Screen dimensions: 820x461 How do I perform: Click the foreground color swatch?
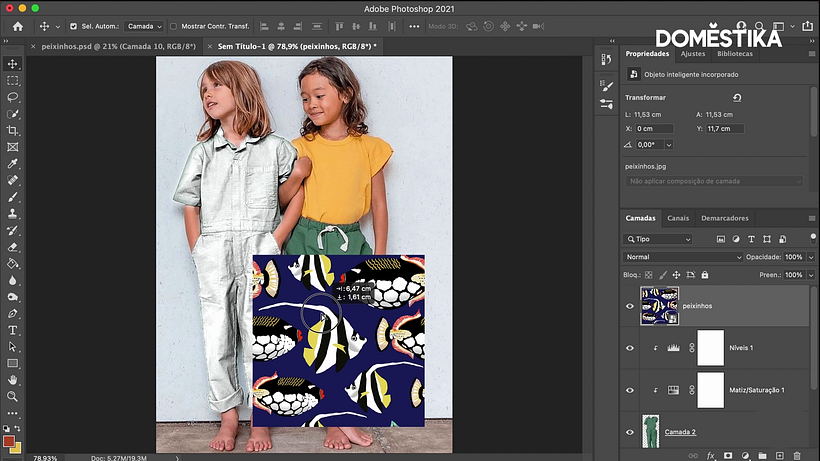click(9, 442)
